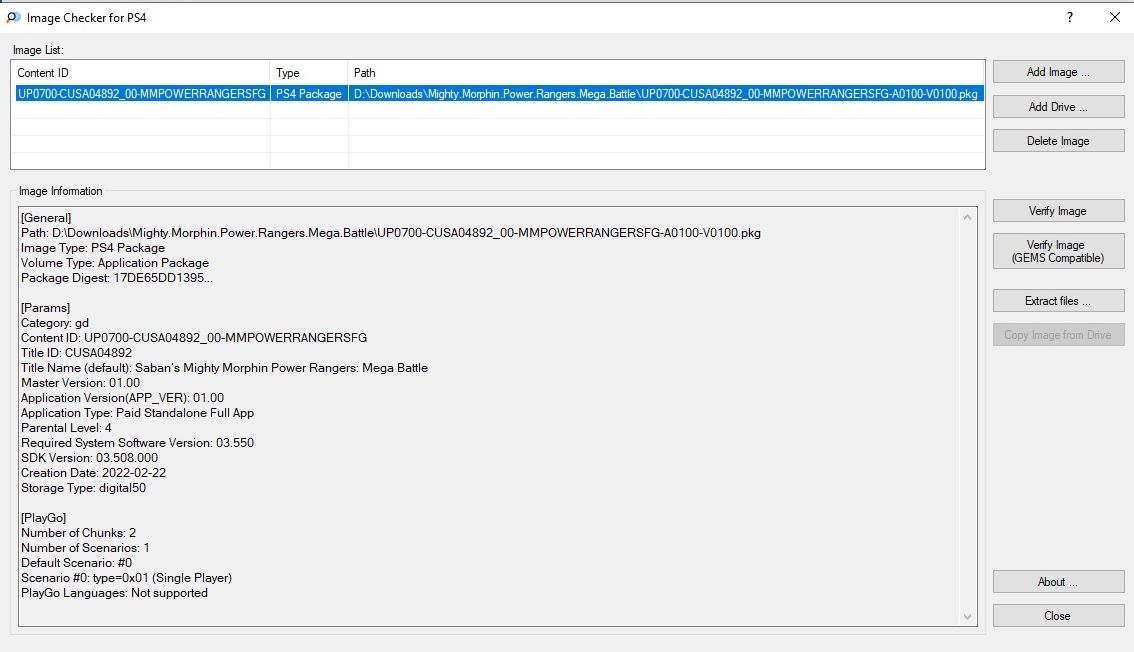Click the Image Type: PS4 Package line
Screen dimensions: 1134x652
[x=93, y=248]
